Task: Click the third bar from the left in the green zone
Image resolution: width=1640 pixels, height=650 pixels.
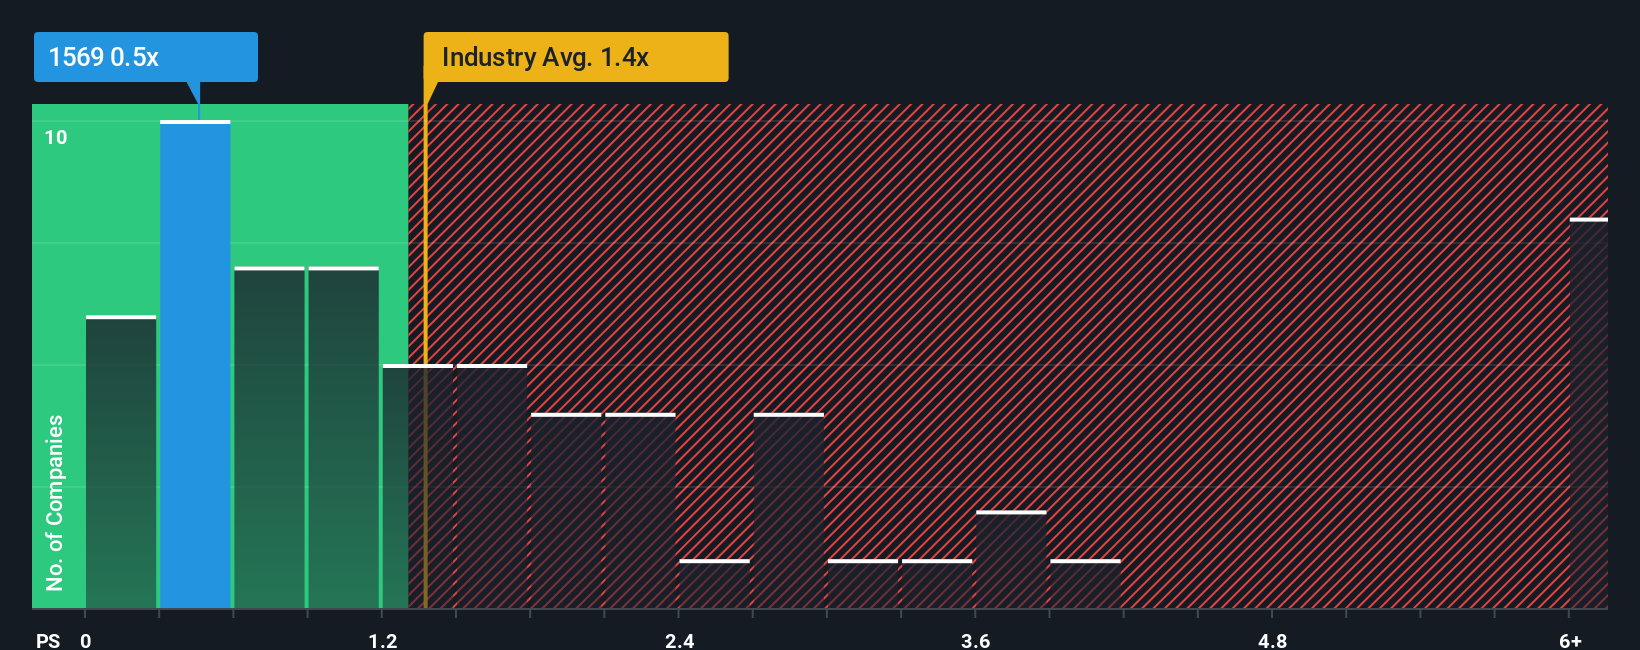Action: pos(269,437)
